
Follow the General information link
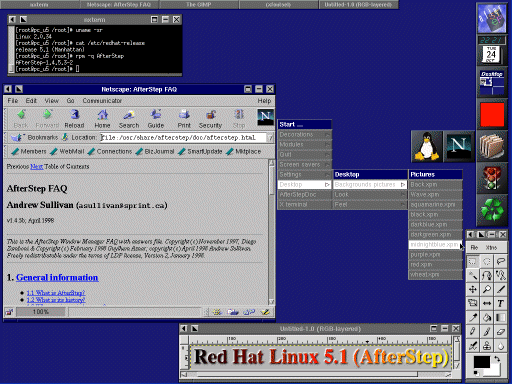click(x=57, y=278)
